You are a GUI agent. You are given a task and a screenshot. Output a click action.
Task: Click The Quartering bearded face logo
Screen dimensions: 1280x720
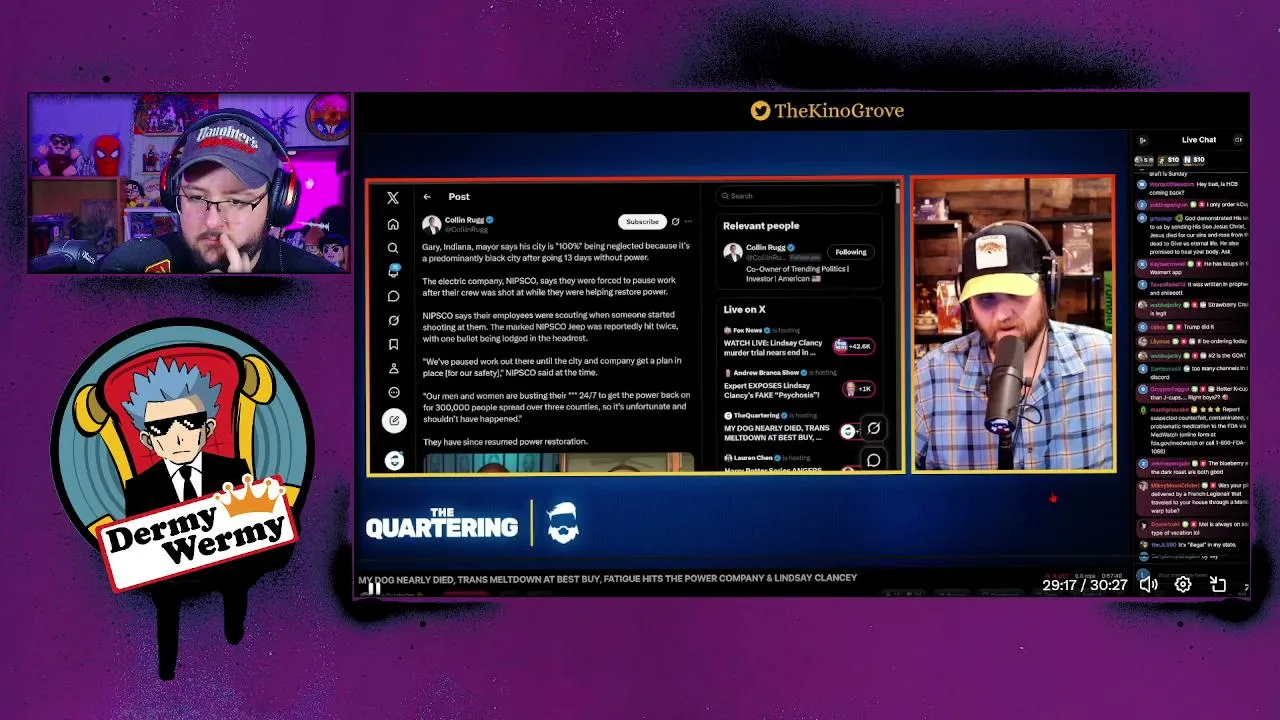coord(563,523)
